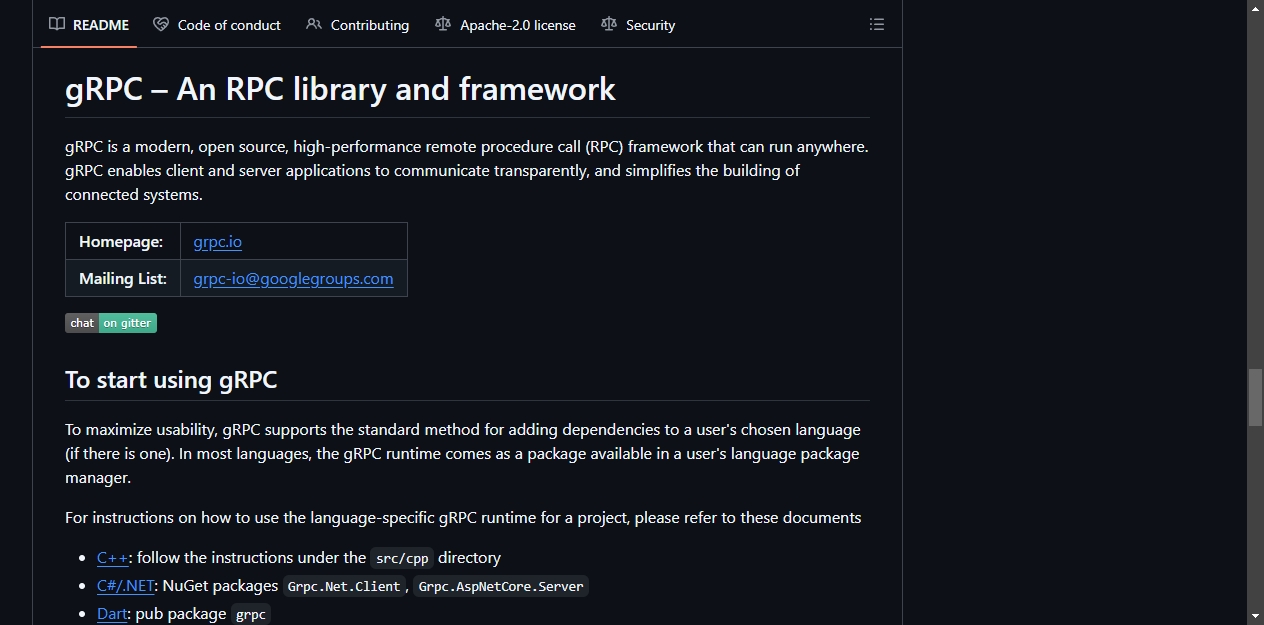The width and height of the screenshot is (1264, 625).
Task: Click the Code of conduct heart icon
Action: pos(161,25)
